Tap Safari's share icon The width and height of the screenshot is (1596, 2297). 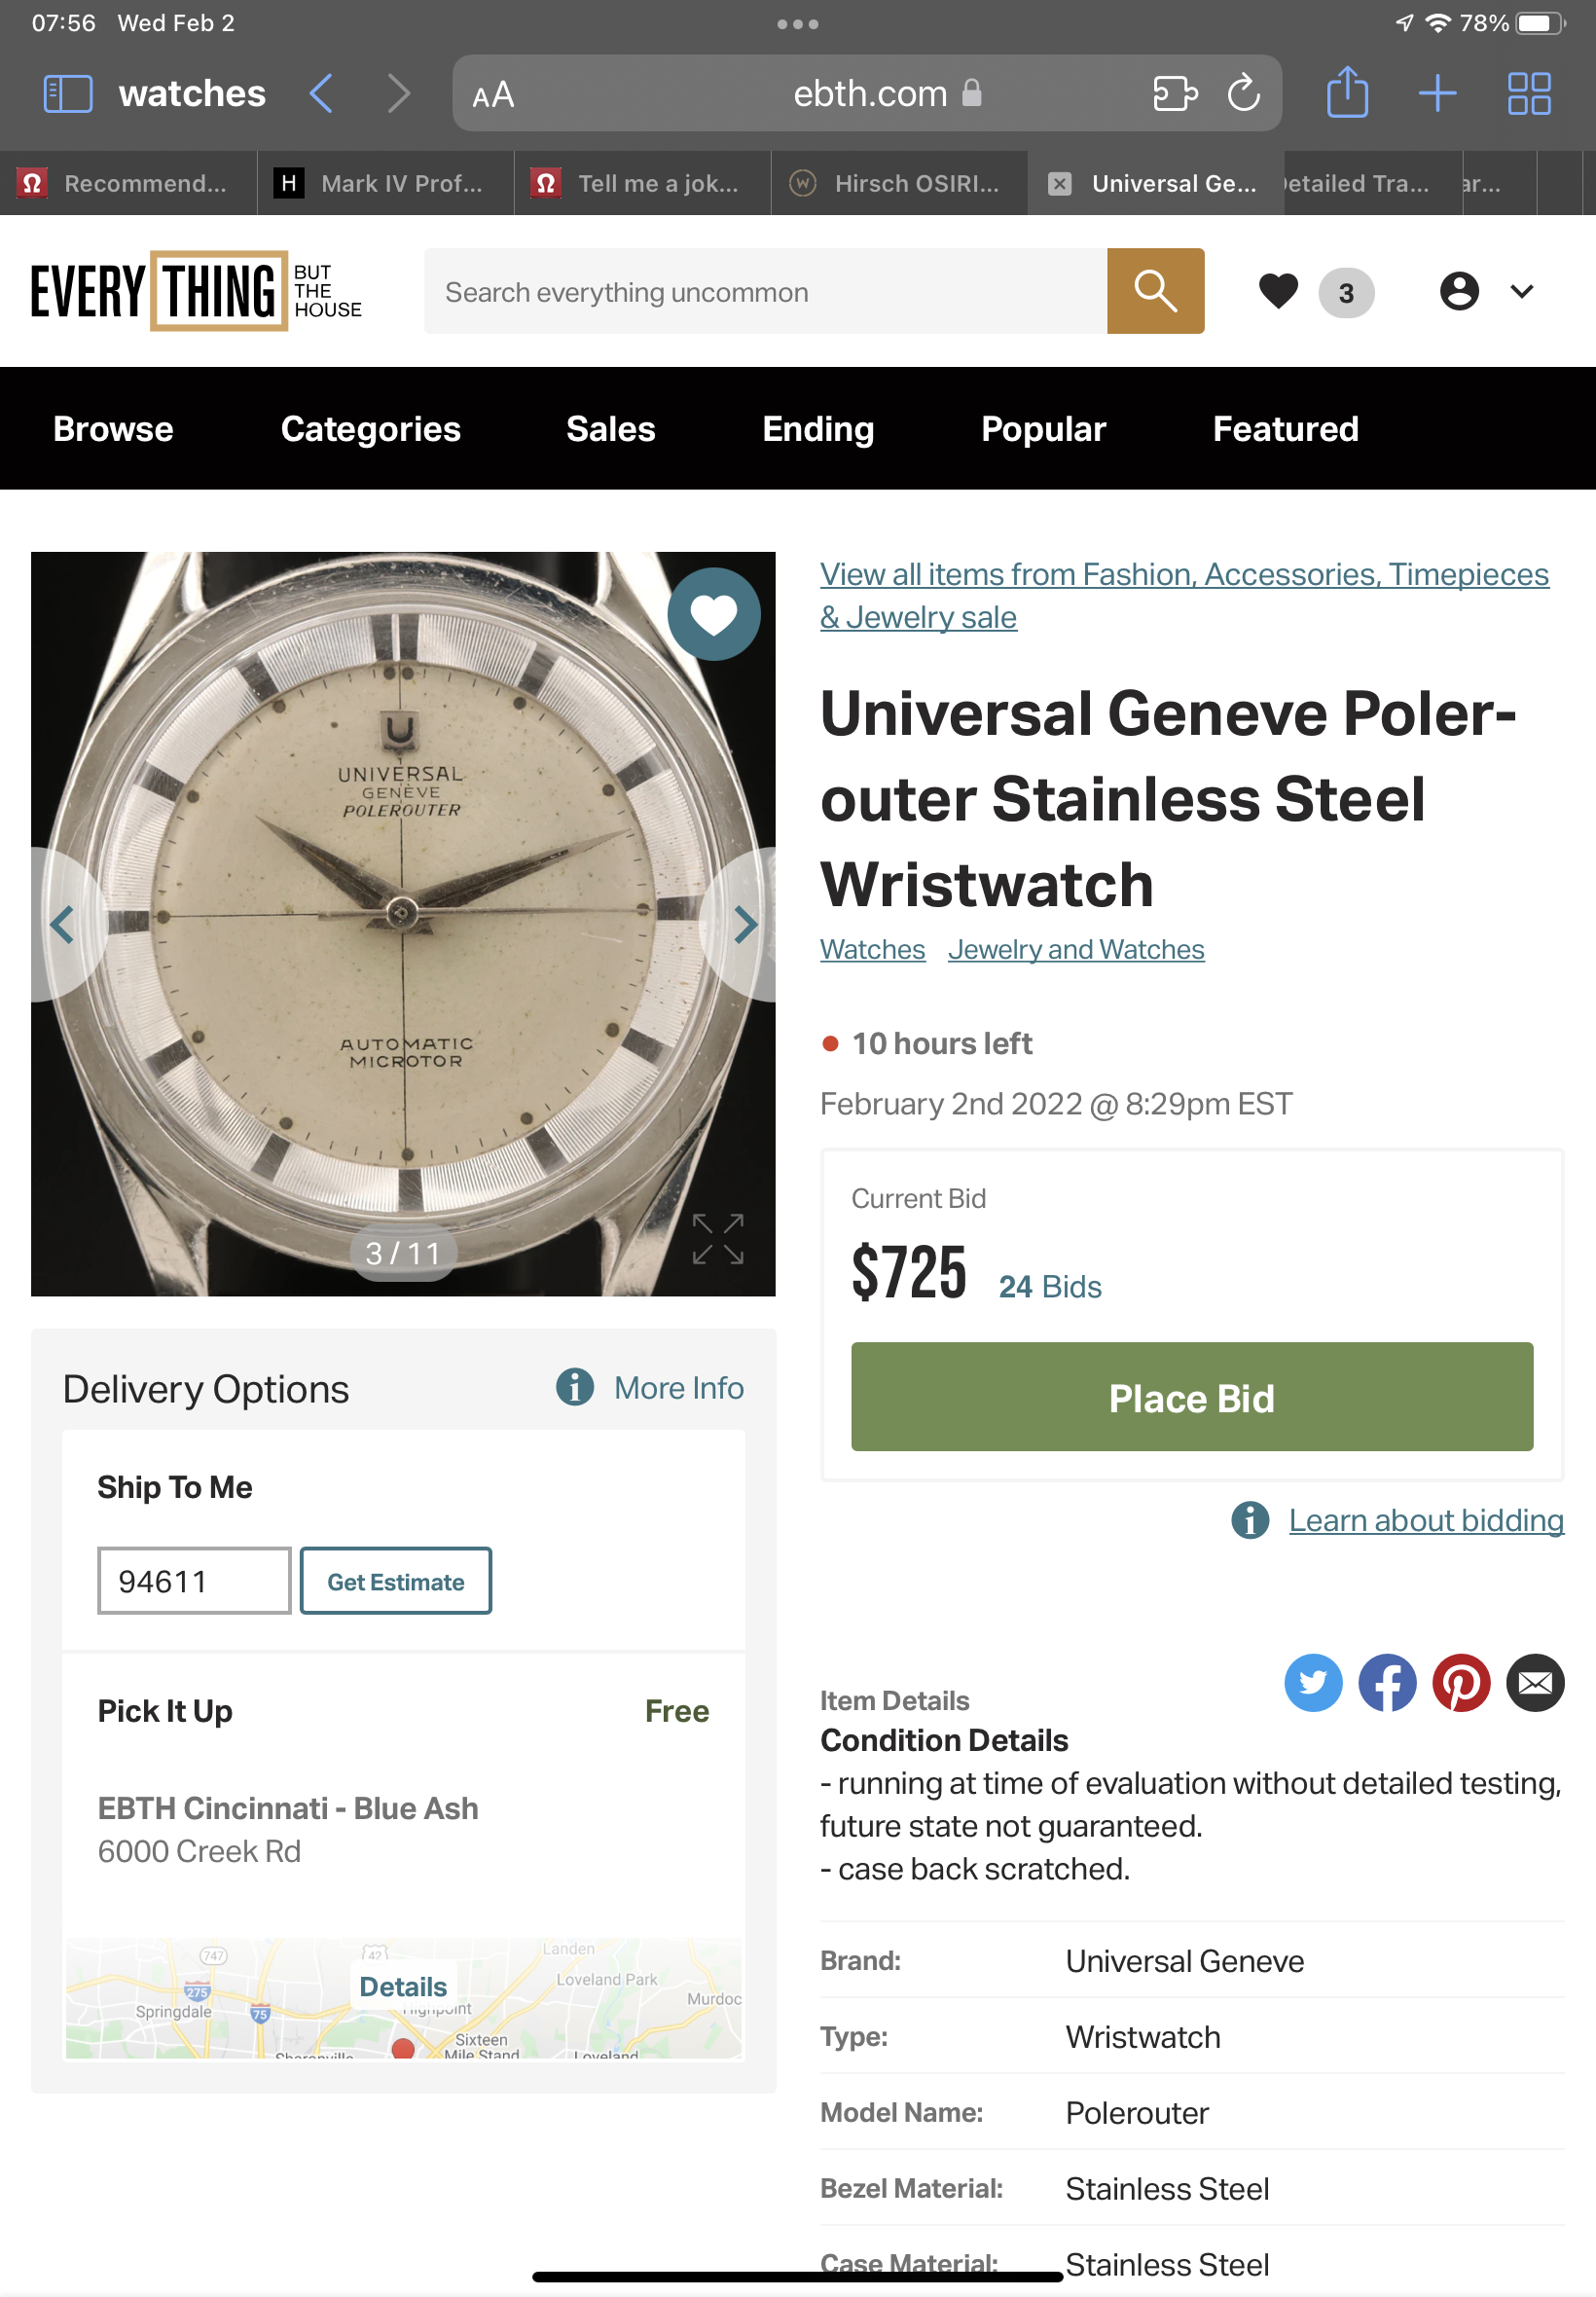pyautogui.click(x=1346, y=93)
